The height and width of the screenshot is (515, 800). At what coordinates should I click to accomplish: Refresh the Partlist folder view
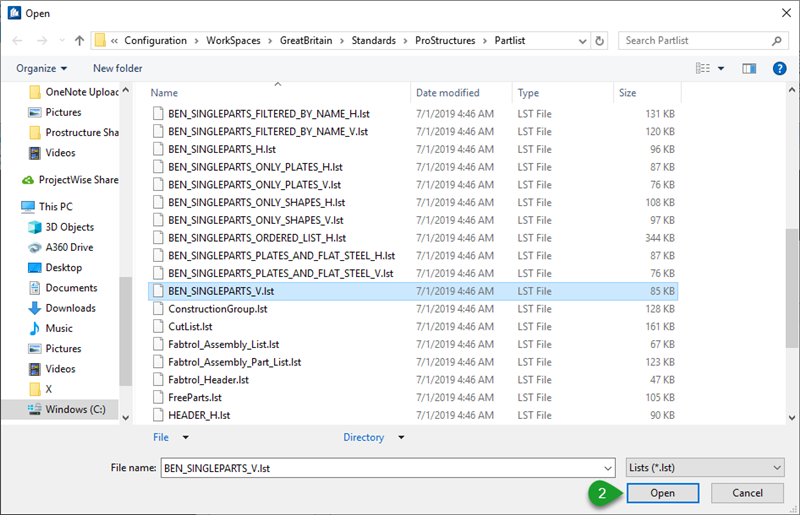point(600,41)
